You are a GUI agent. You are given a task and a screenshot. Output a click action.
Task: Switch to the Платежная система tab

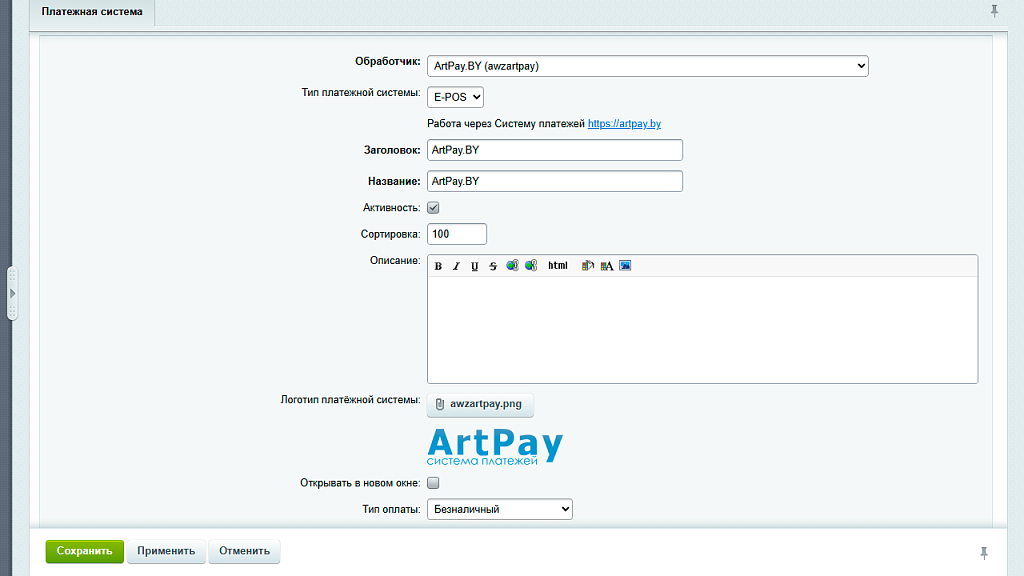91,13
